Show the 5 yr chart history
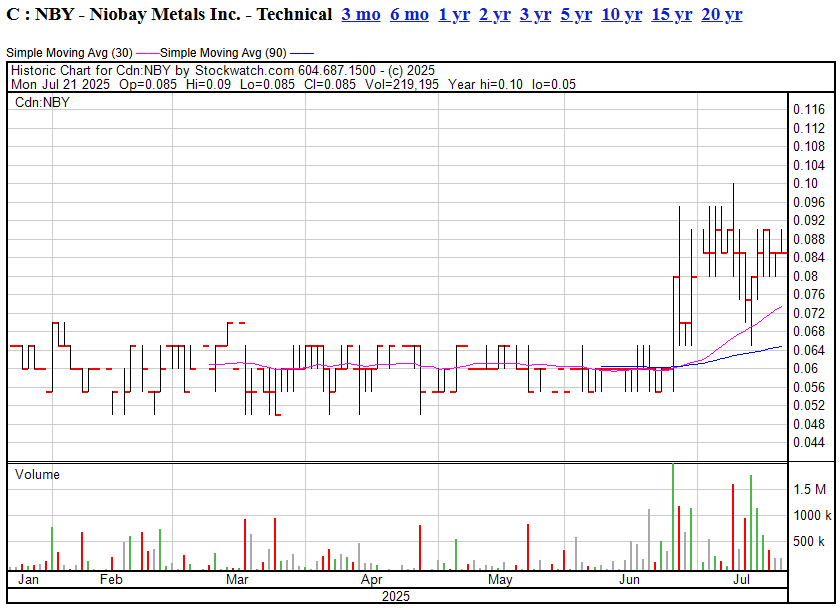This screenshot has width=840, height=608. 576,14
